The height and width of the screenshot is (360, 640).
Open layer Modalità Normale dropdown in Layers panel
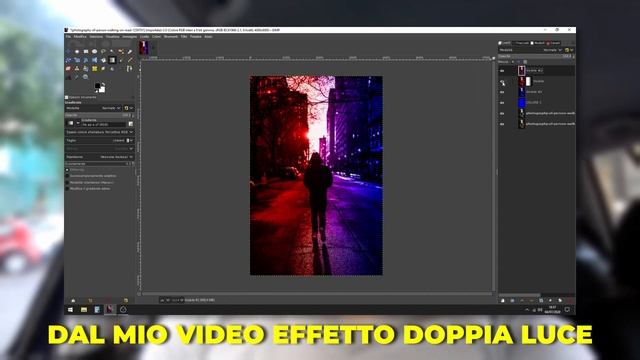point(531,50)
